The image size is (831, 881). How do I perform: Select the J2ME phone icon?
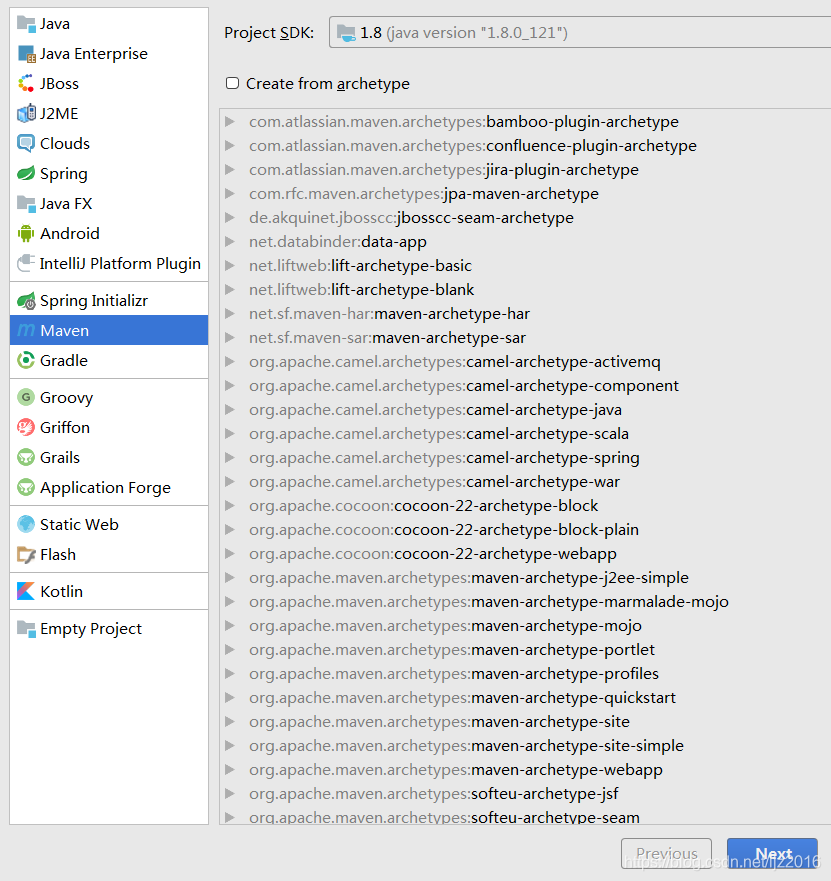[26, 113]
